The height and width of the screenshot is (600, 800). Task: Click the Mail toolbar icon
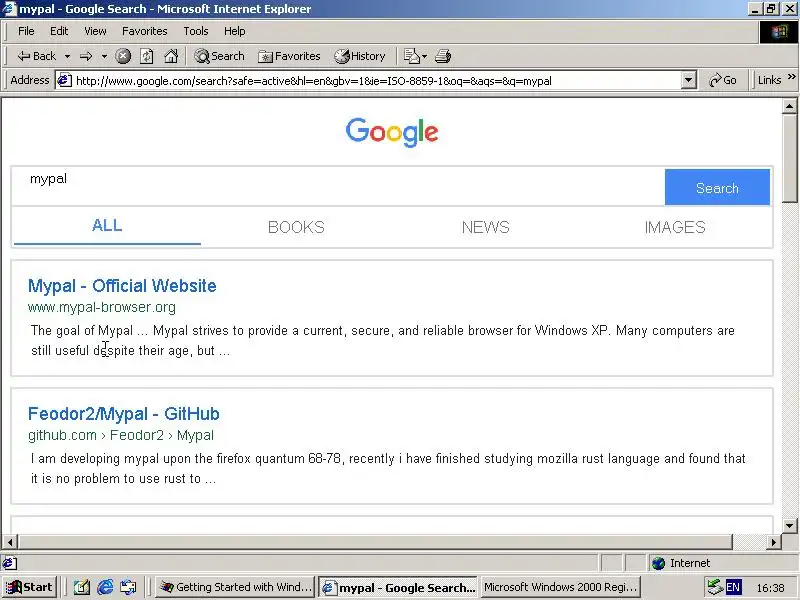(411, 56)
